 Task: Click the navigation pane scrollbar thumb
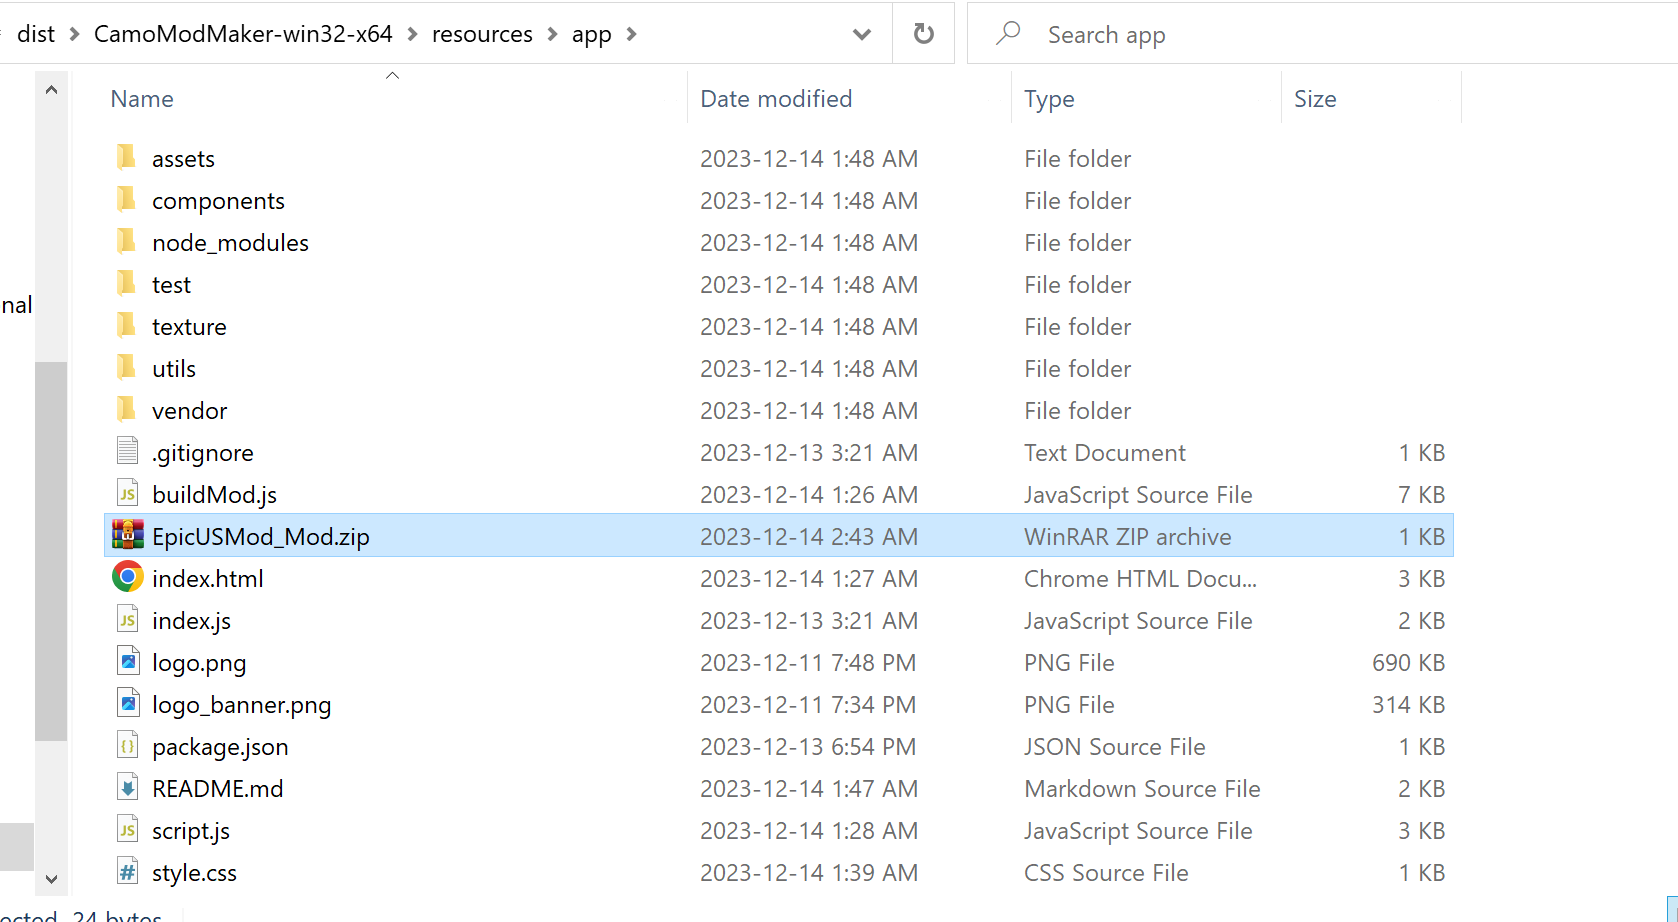point(51,551)
